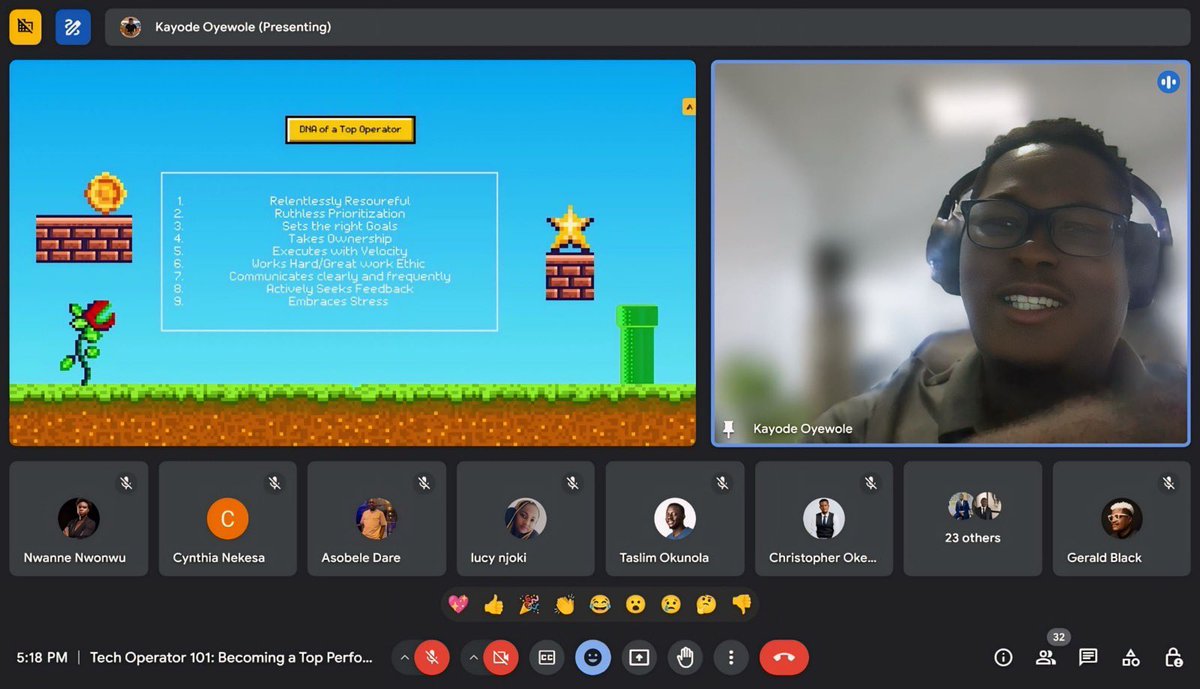Click the Embraces Stress line
Viewport: 1200px width, 689px height.
pyautogui.click(x=338, y=301)
